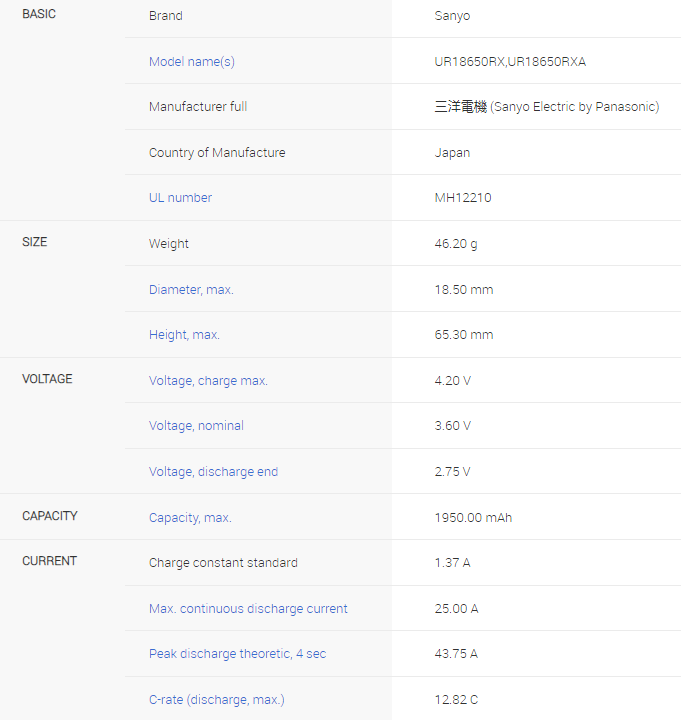Click the 'Diameter, max.' link
Image resolution: width=681 pixels, height=720 pixels.
(191, 290)
